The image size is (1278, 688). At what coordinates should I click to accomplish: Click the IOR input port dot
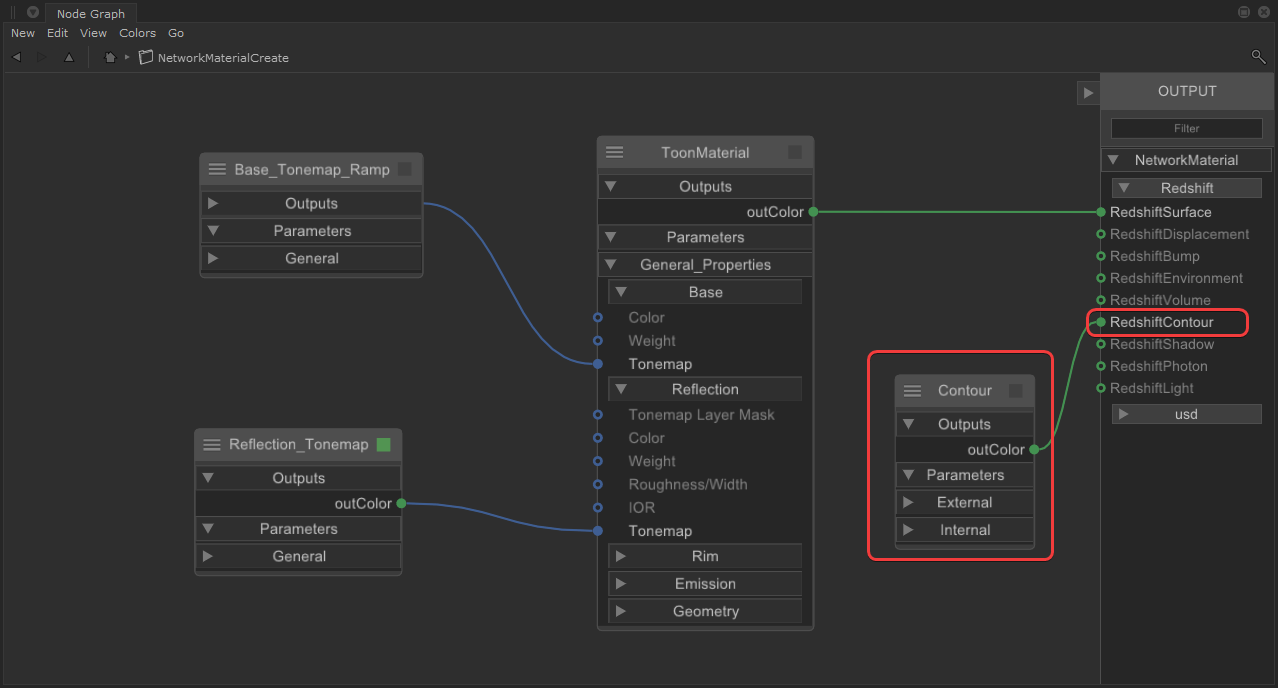pyautogui.click(x=598, y=508)
